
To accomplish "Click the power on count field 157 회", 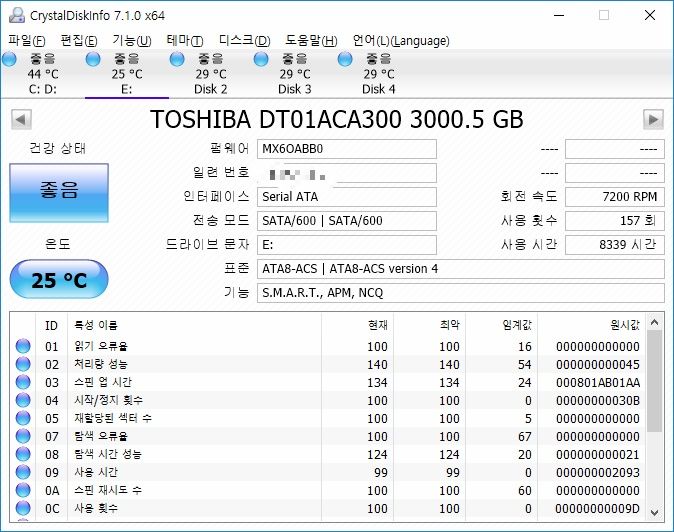I will coord(615,221).
